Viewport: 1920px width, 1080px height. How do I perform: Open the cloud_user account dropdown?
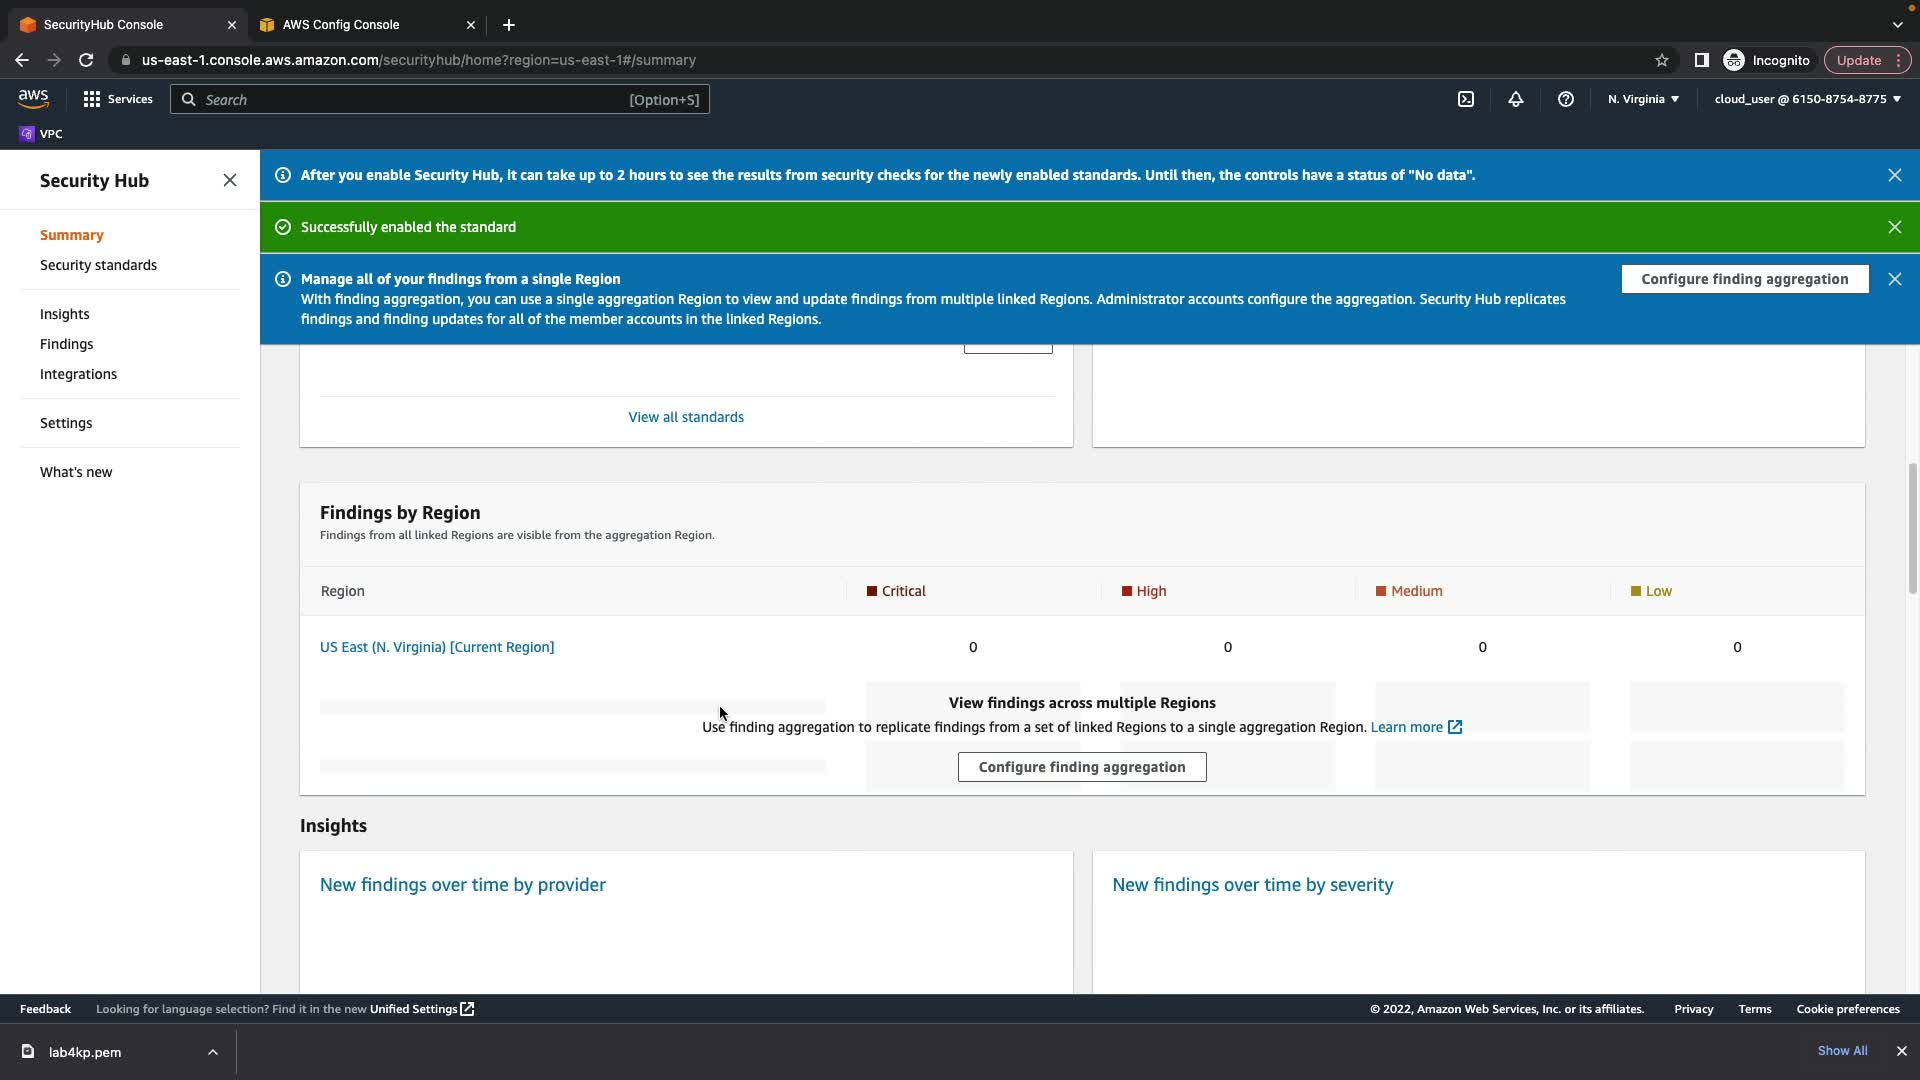click(1807, 99)
